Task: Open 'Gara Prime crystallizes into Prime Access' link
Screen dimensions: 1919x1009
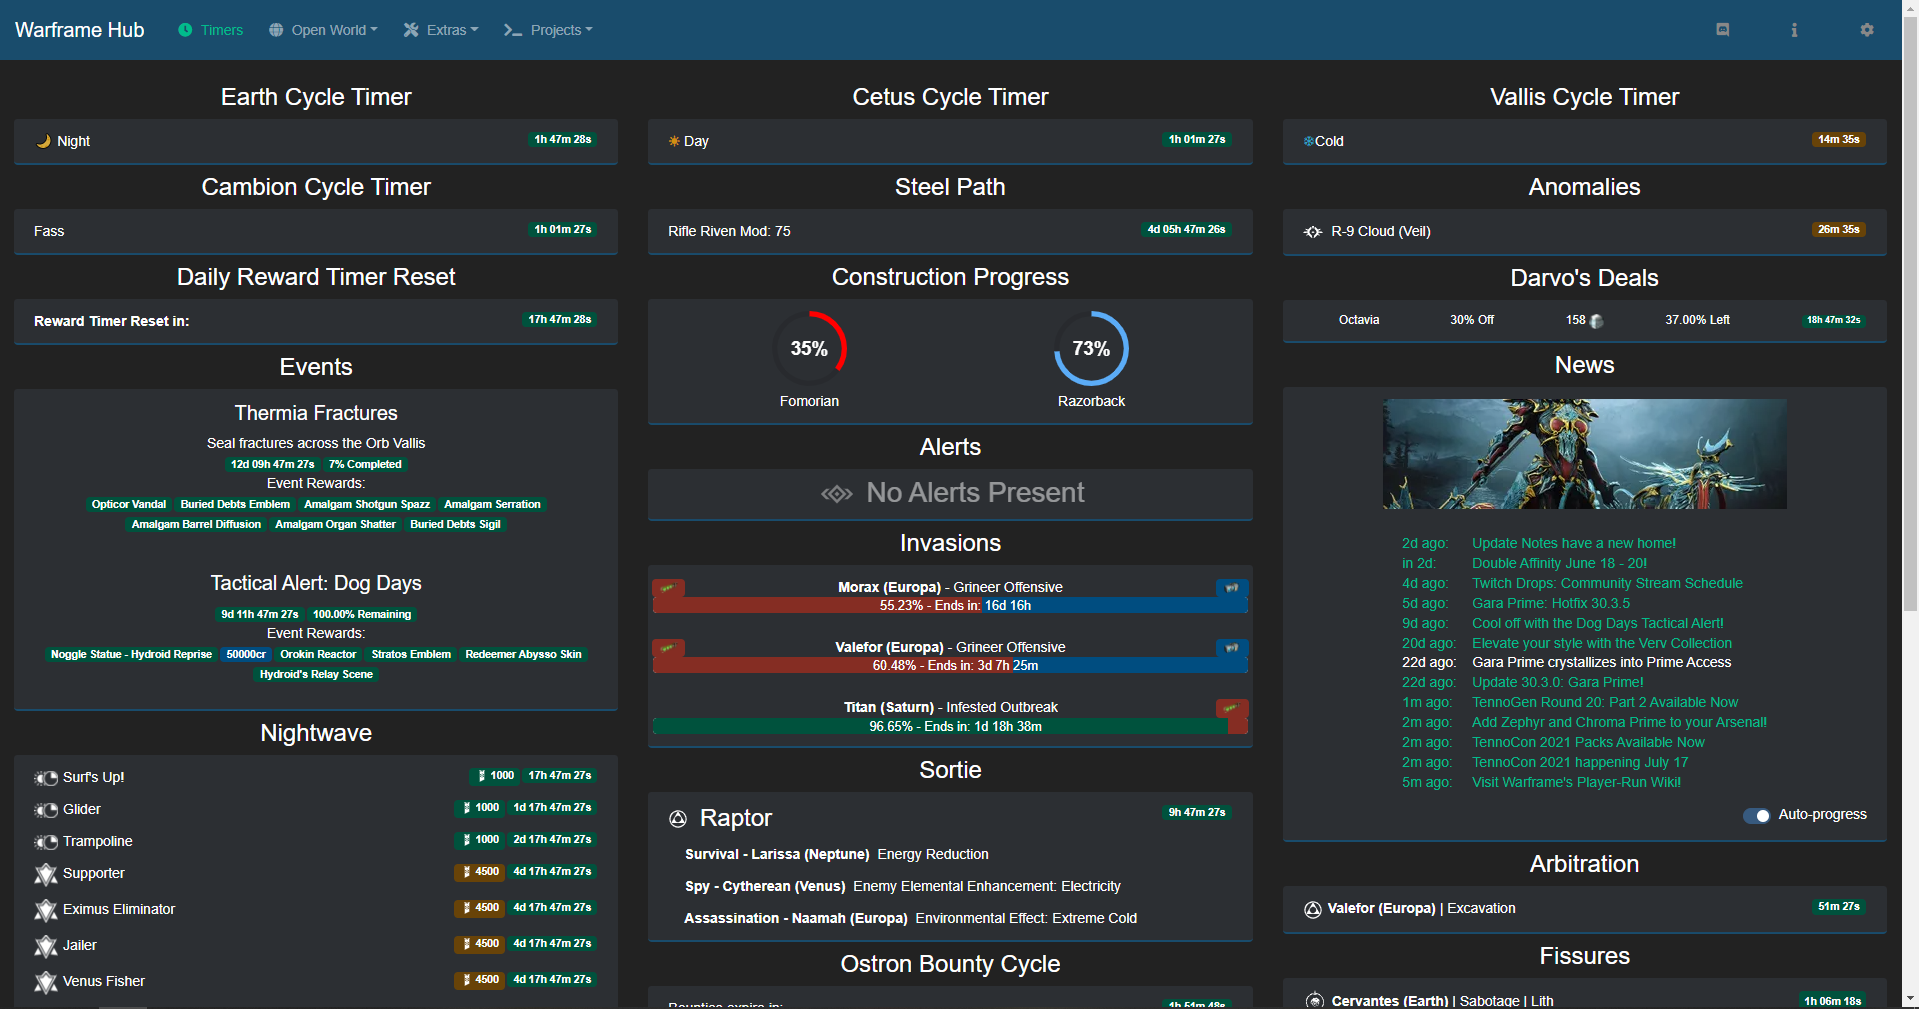Action: 1602,663
